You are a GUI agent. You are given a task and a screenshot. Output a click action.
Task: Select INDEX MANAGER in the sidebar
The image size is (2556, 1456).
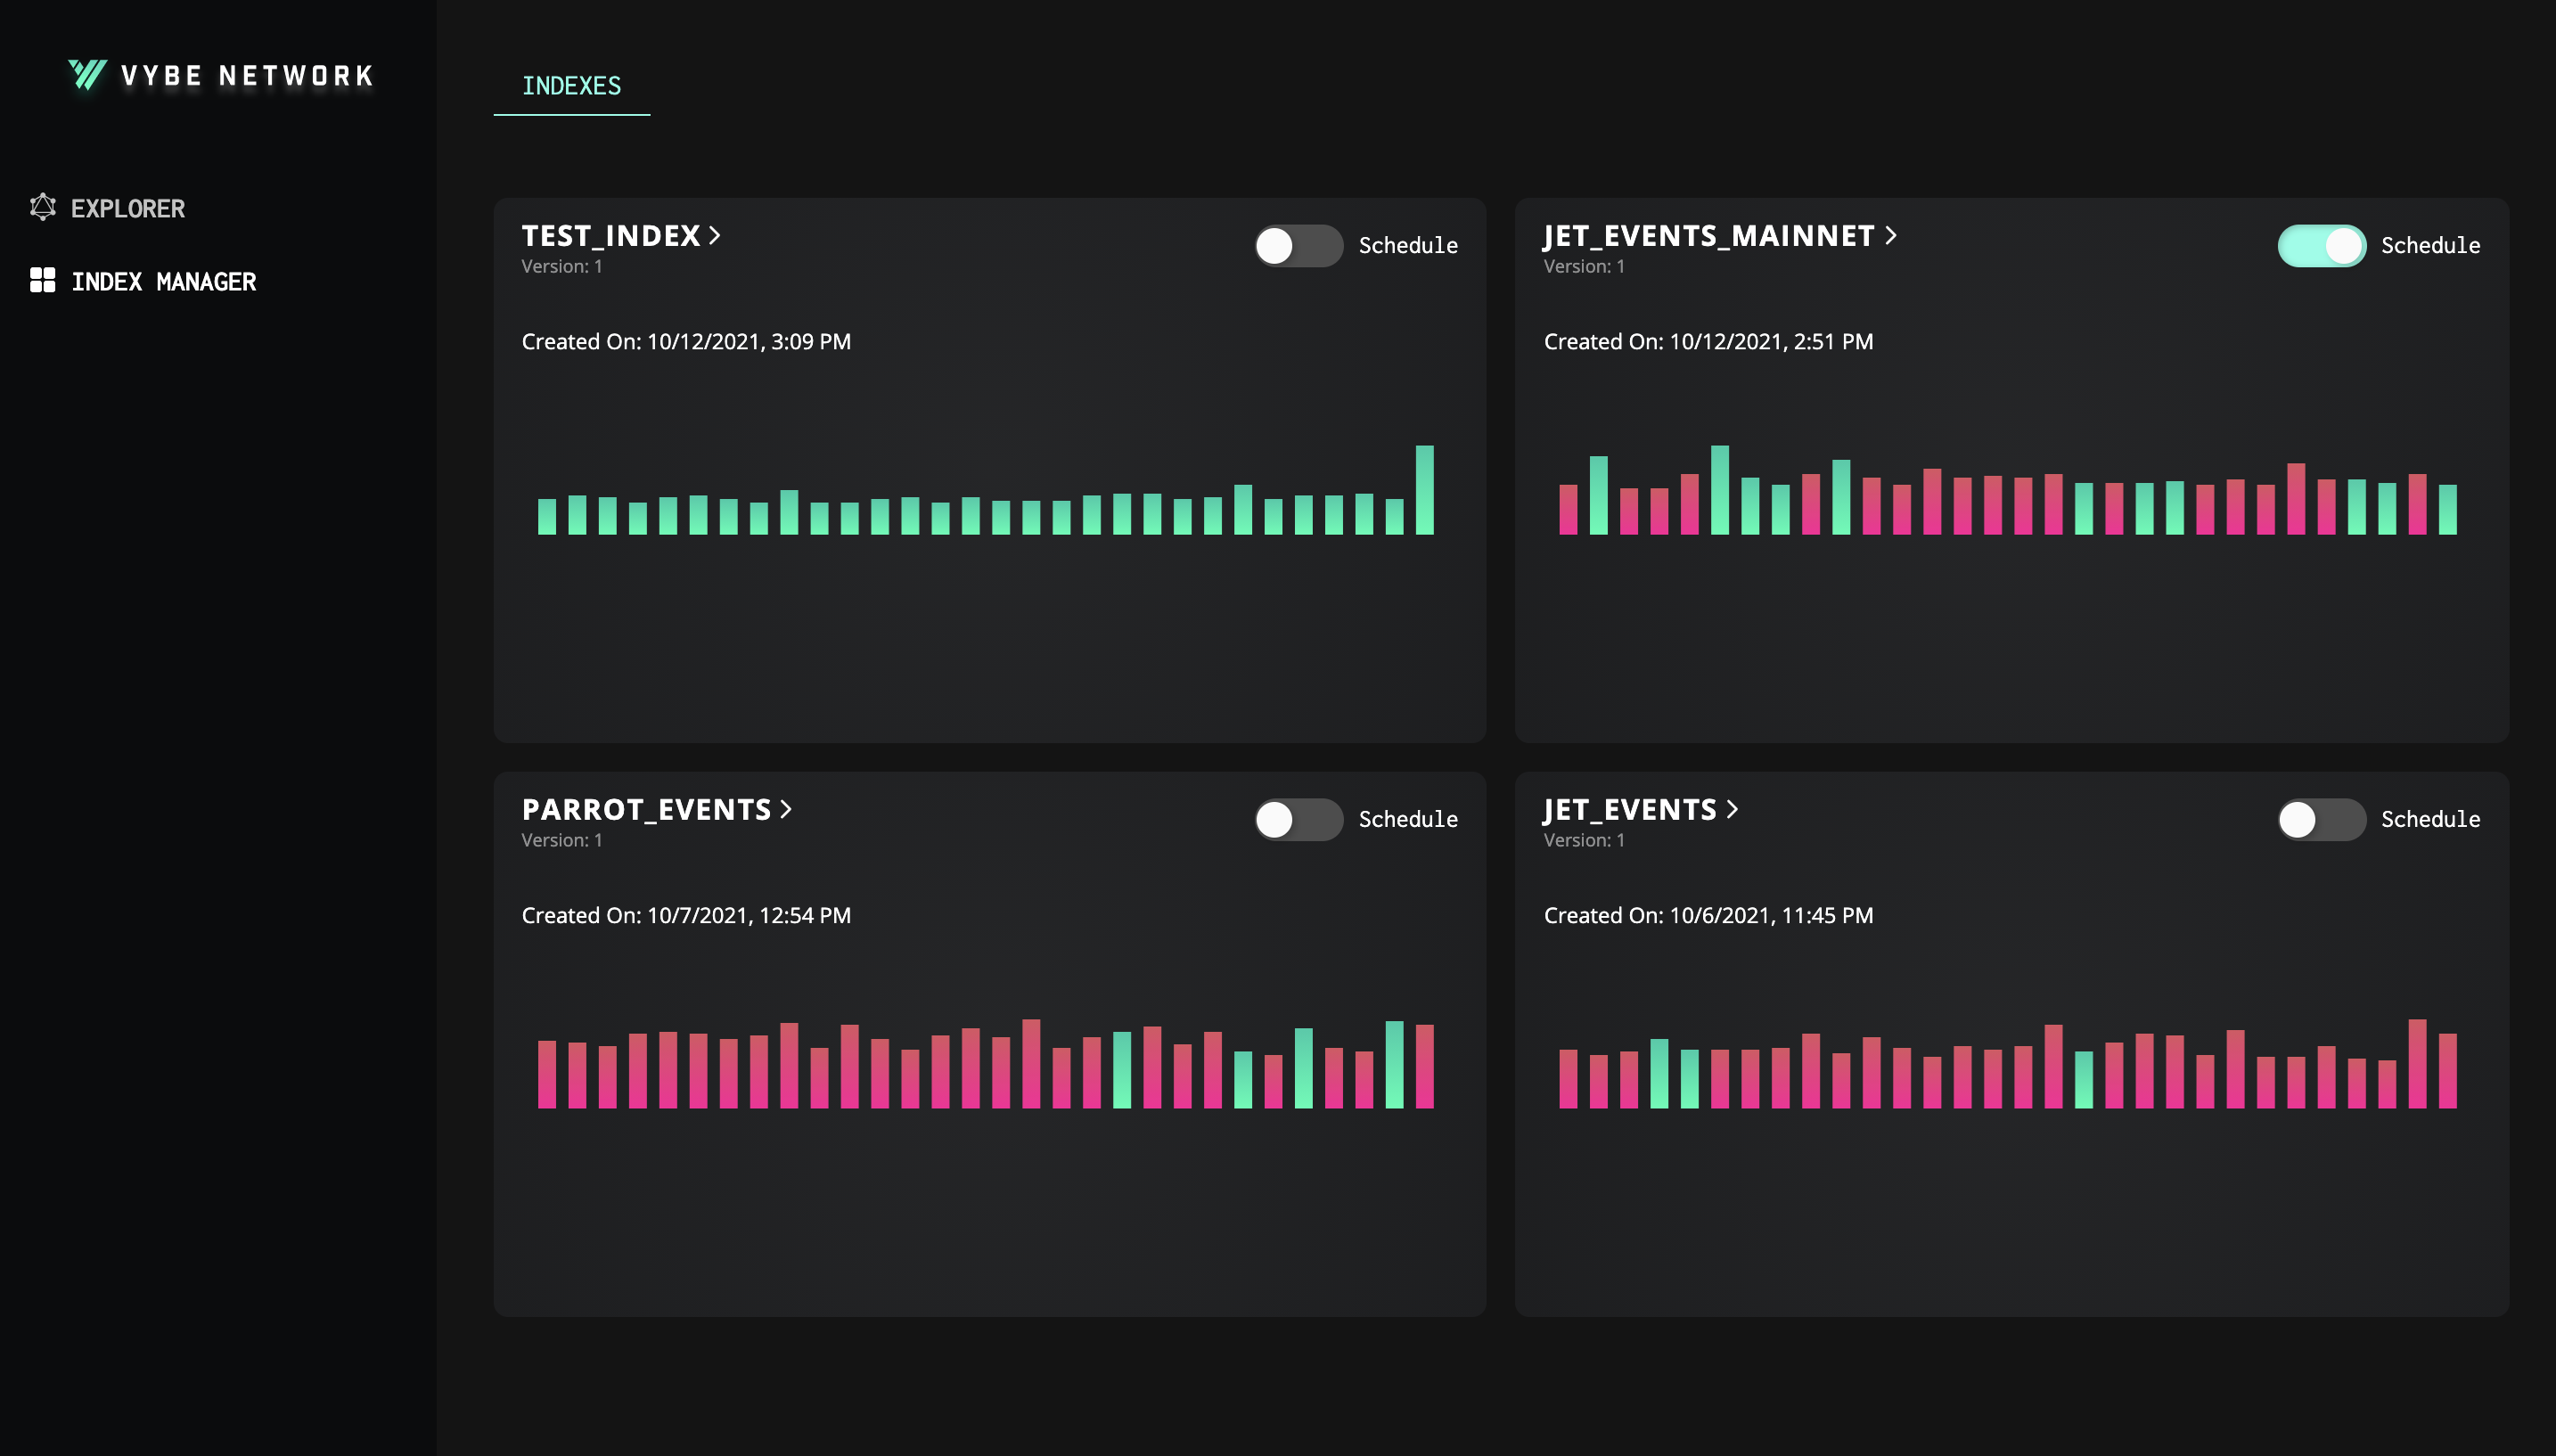(x=163, y=282)
